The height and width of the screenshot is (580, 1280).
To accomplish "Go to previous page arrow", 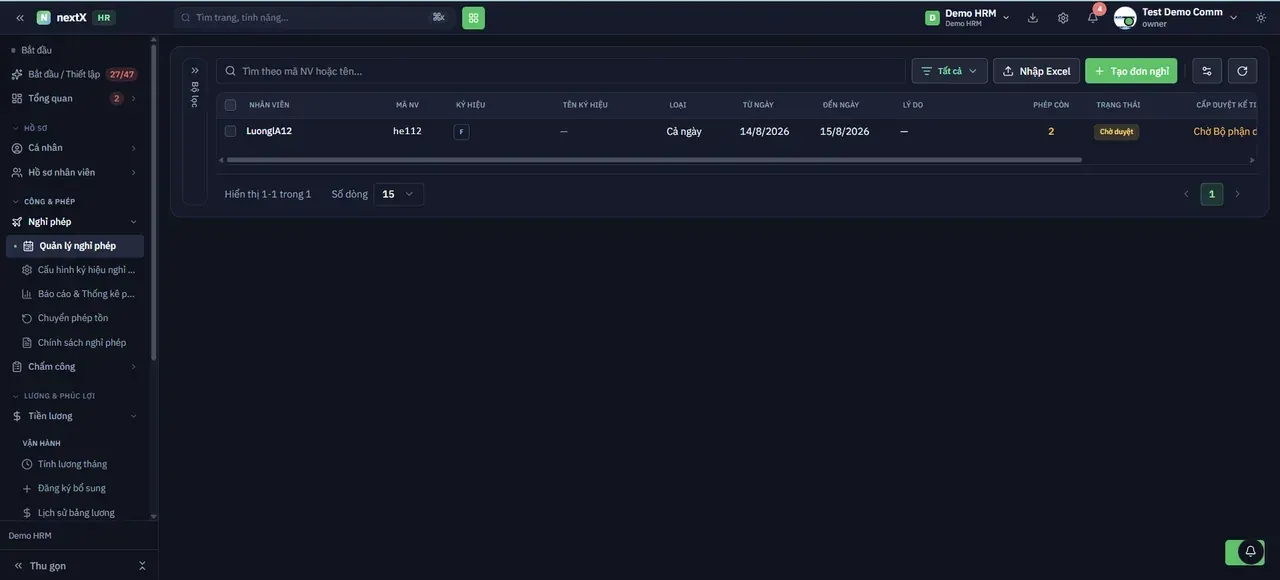I will click(x=1186, y=194).
